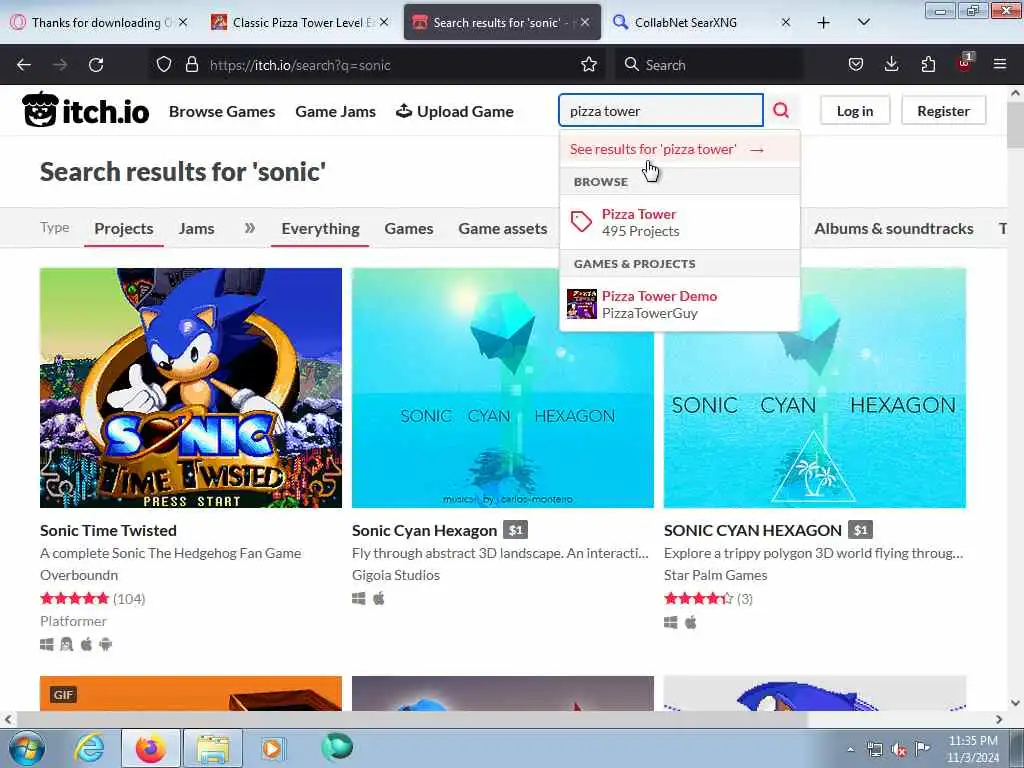Open the Pocket save icon
The height and width of the screenshot is (768, 1024).
[856, 65]
